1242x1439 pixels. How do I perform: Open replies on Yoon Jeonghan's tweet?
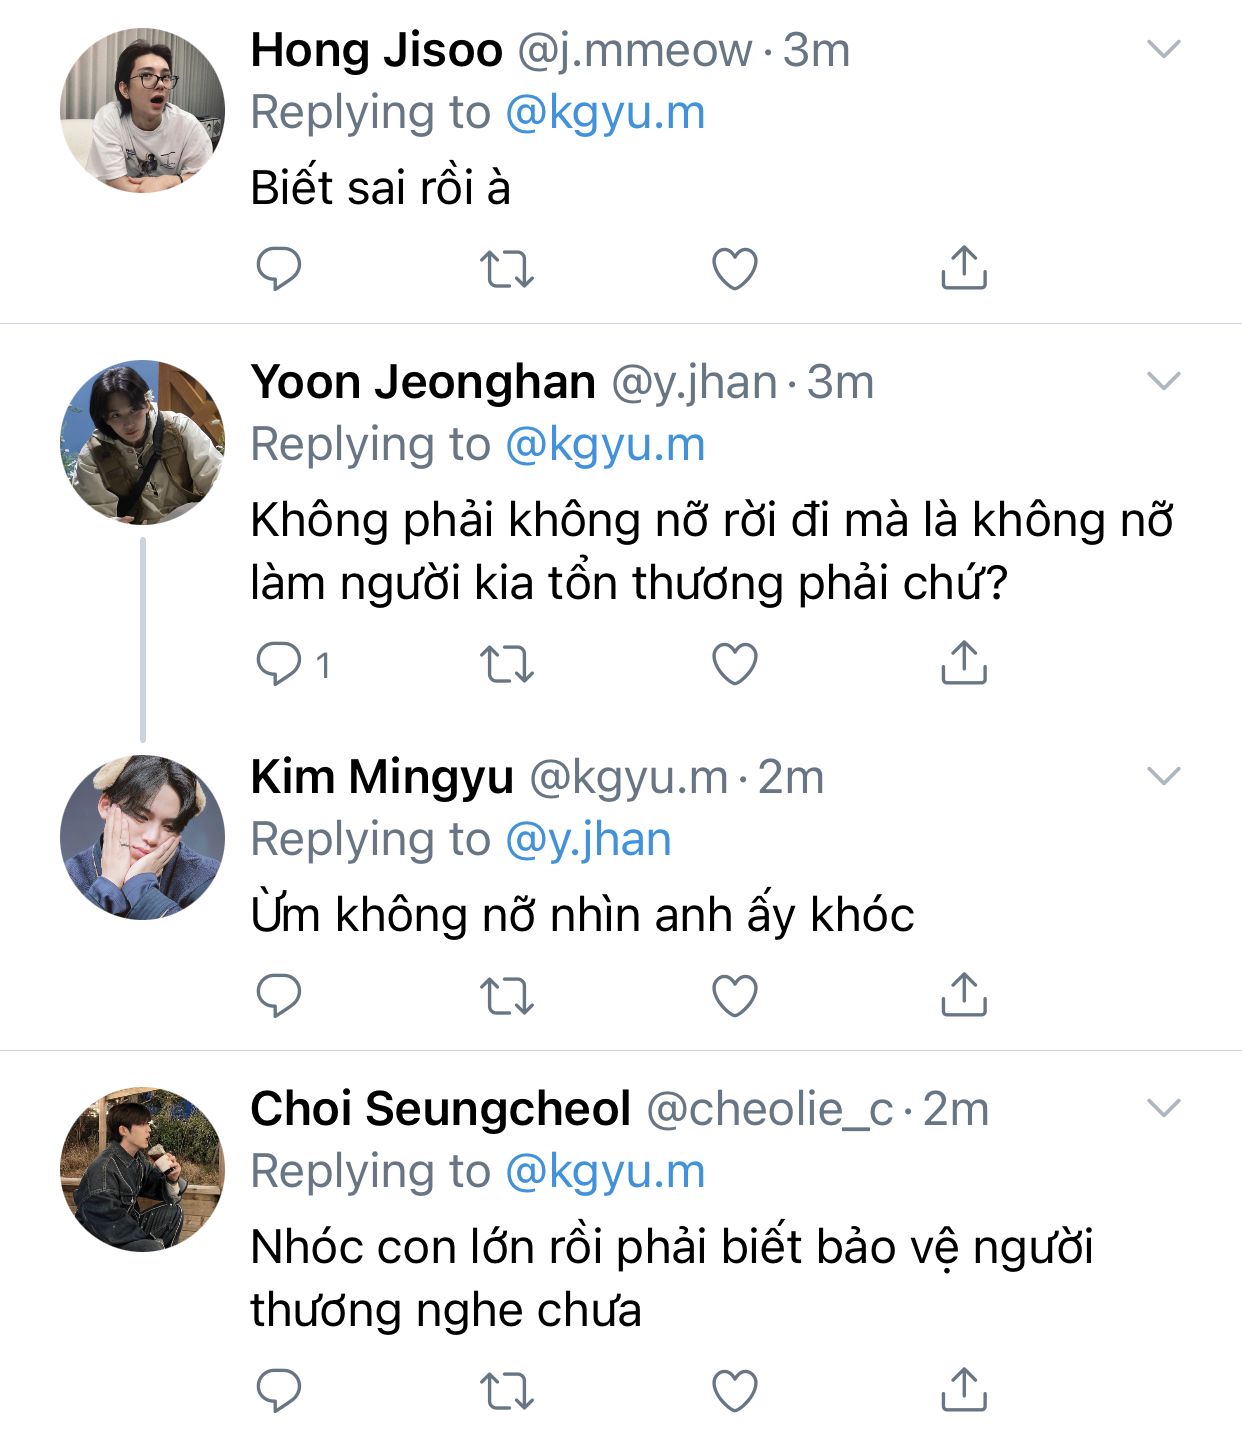(x=280, y=664)
